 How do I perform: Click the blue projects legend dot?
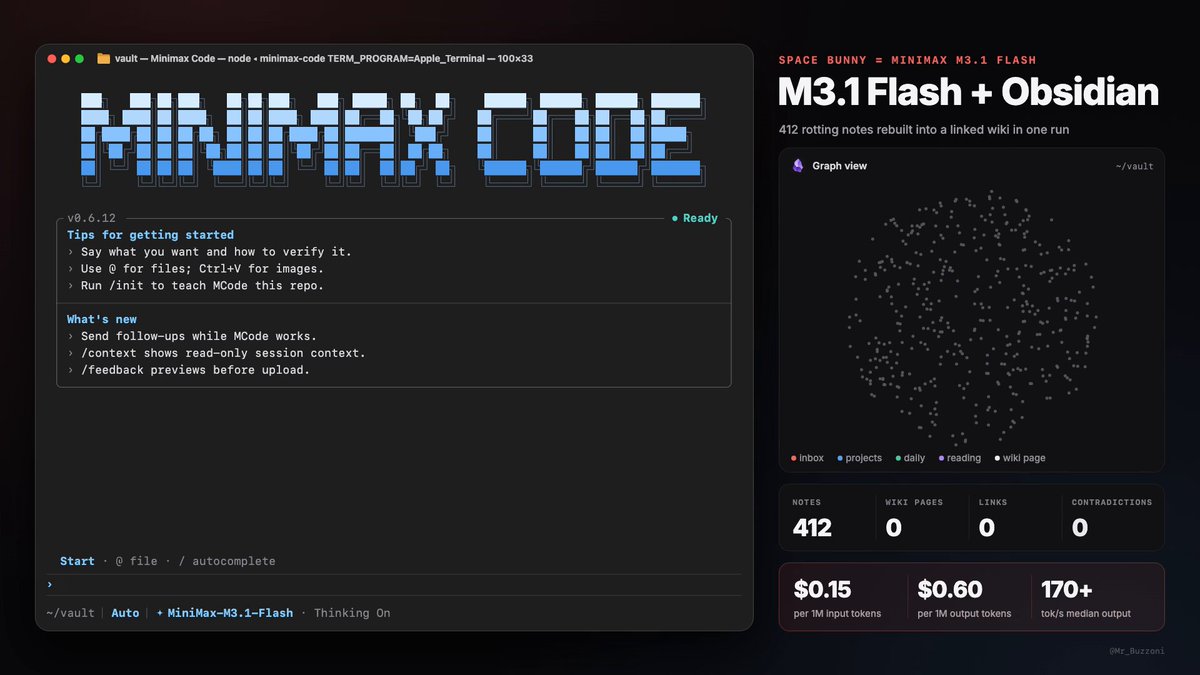coord(840,458)
